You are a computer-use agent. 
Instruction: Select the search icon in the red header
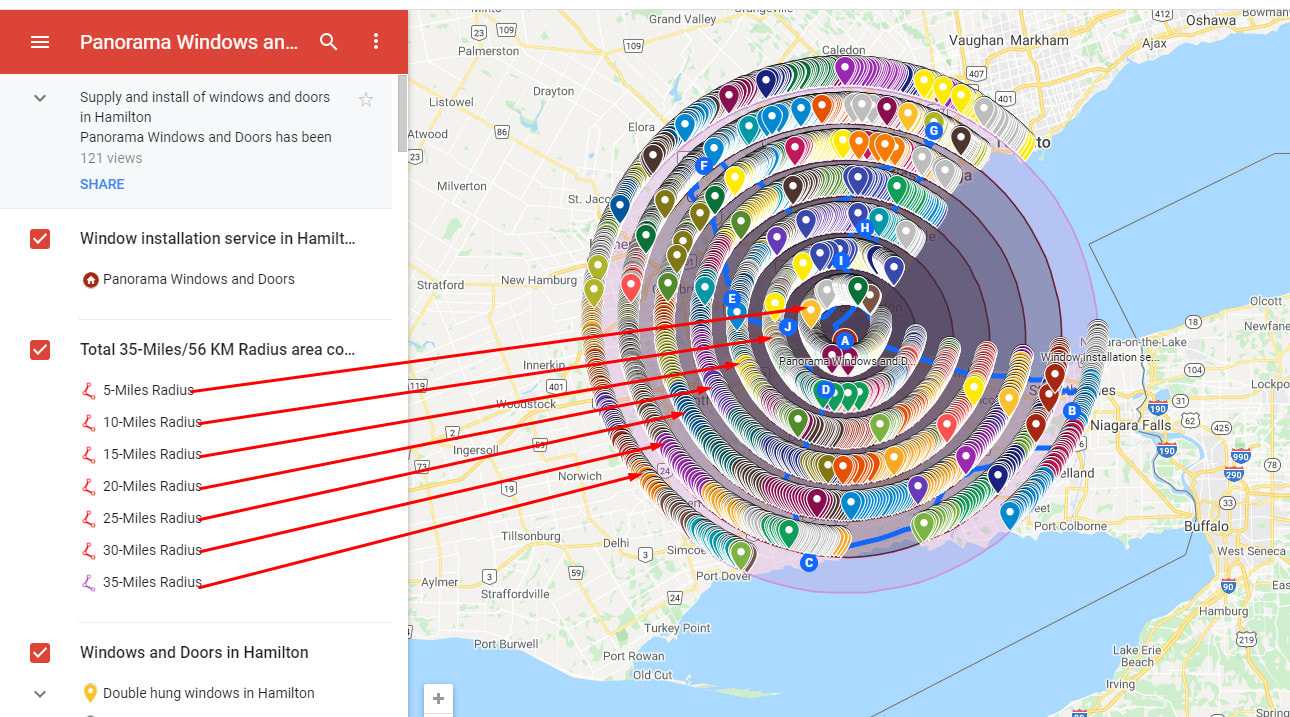[x=329, y=42]
